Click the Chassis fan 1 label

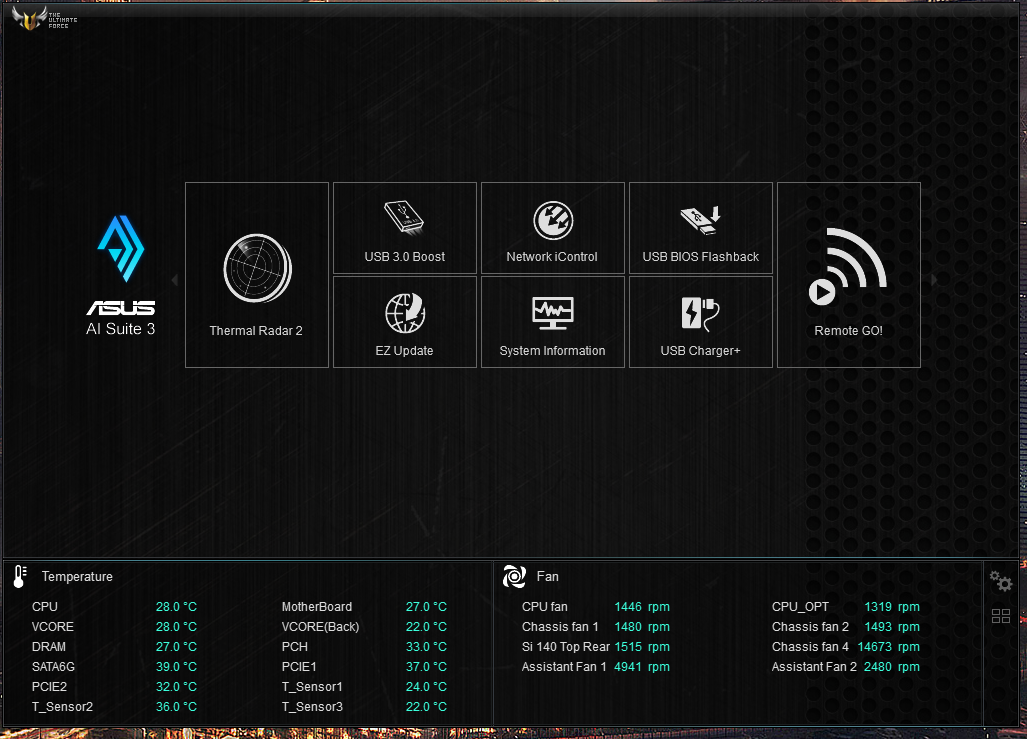[x=560, y=627]
